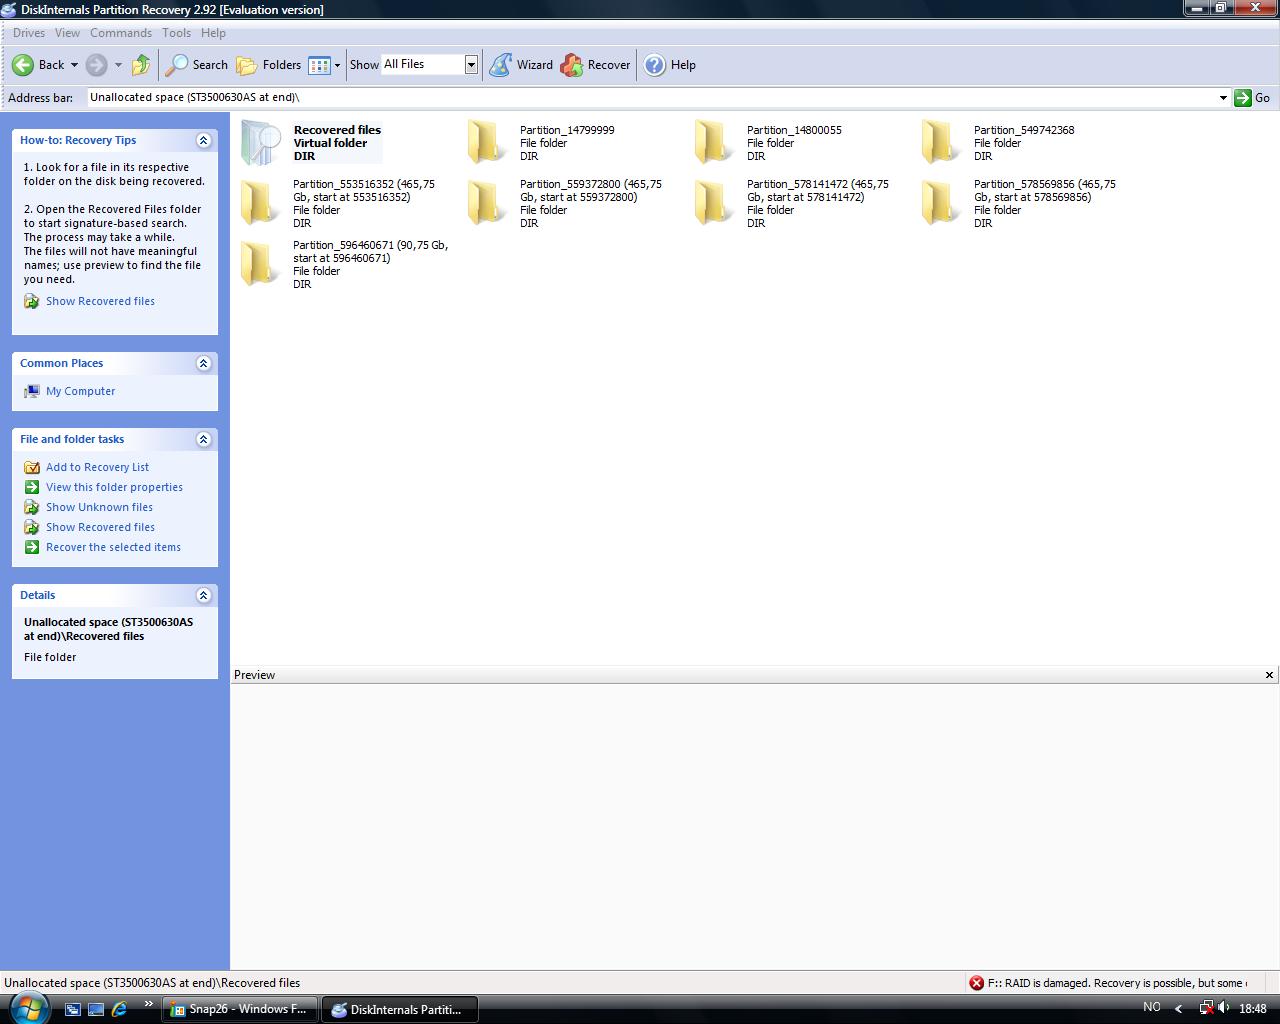Switch to Snap26 taskbar window
Viewport: 1280px width, 1024px height.
coord(240,1009)
